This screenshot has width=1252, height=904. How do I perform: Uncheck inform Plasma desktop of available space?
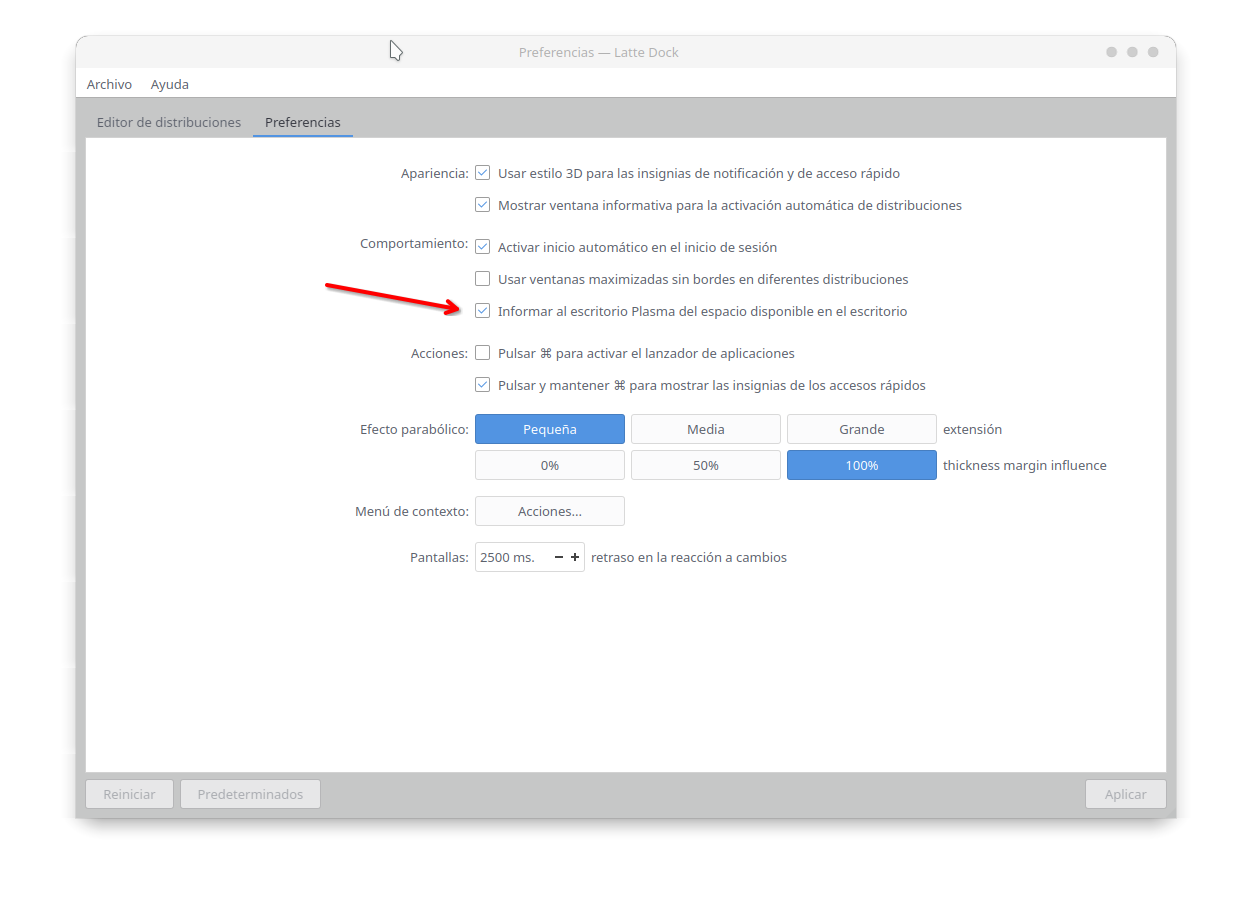pyautogui.click(x=483, y=311)
